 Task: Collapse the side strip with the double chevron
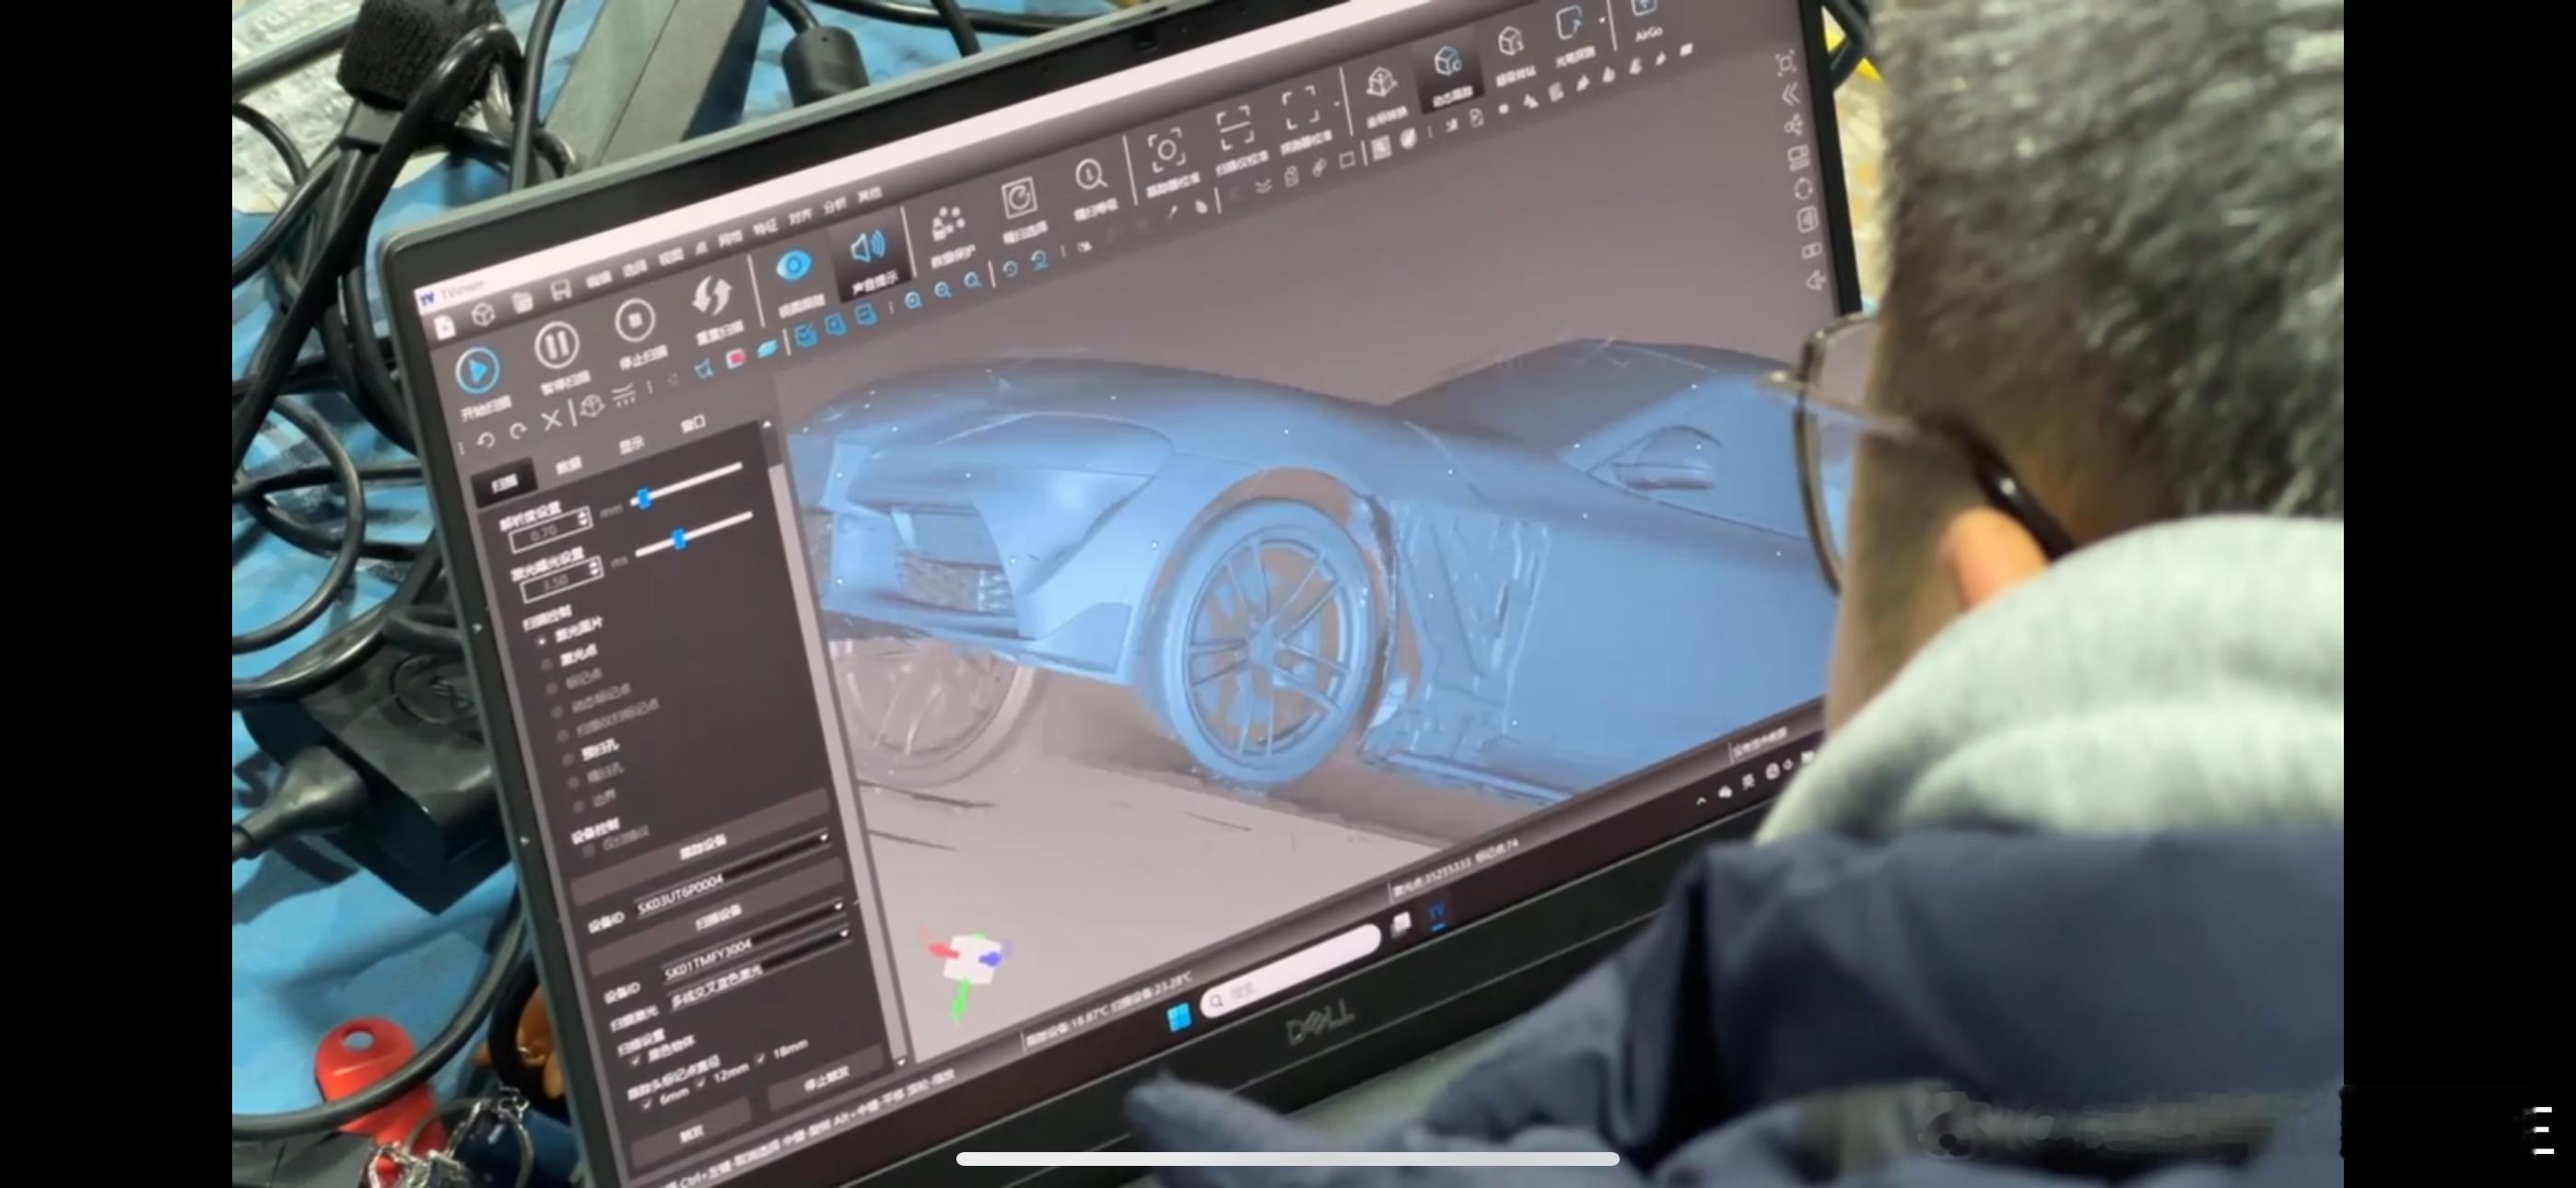click(1790, 95)
